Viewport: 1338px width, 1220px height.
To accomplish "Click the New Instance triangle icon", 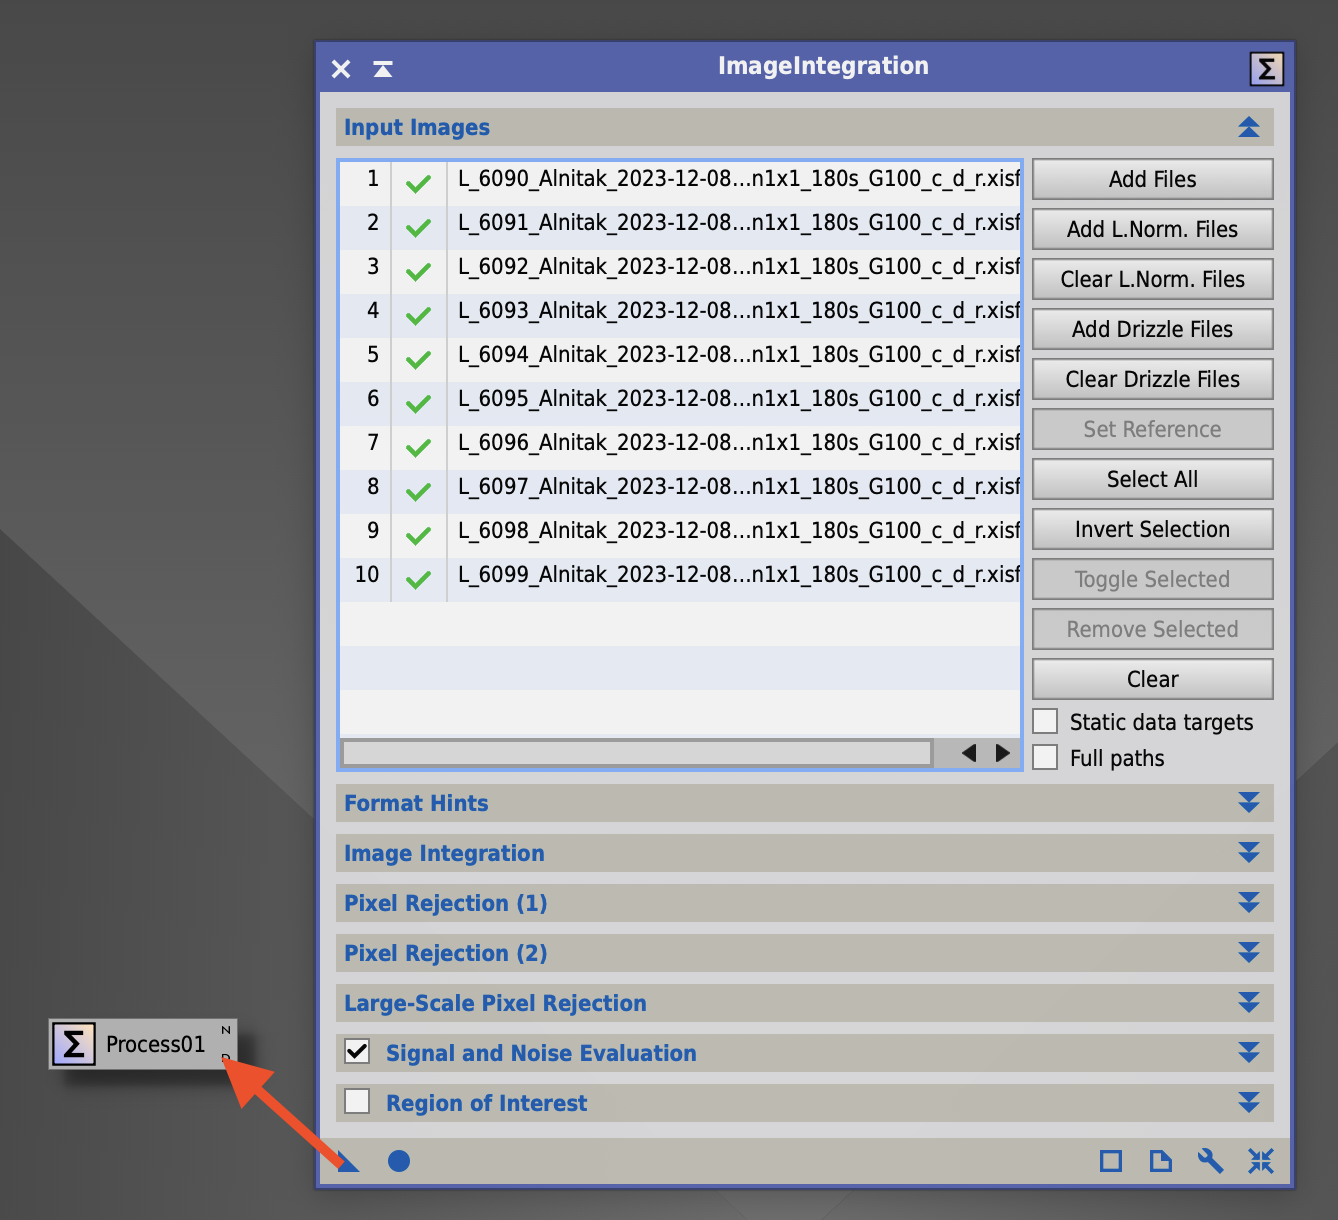I will point(346,1161).
